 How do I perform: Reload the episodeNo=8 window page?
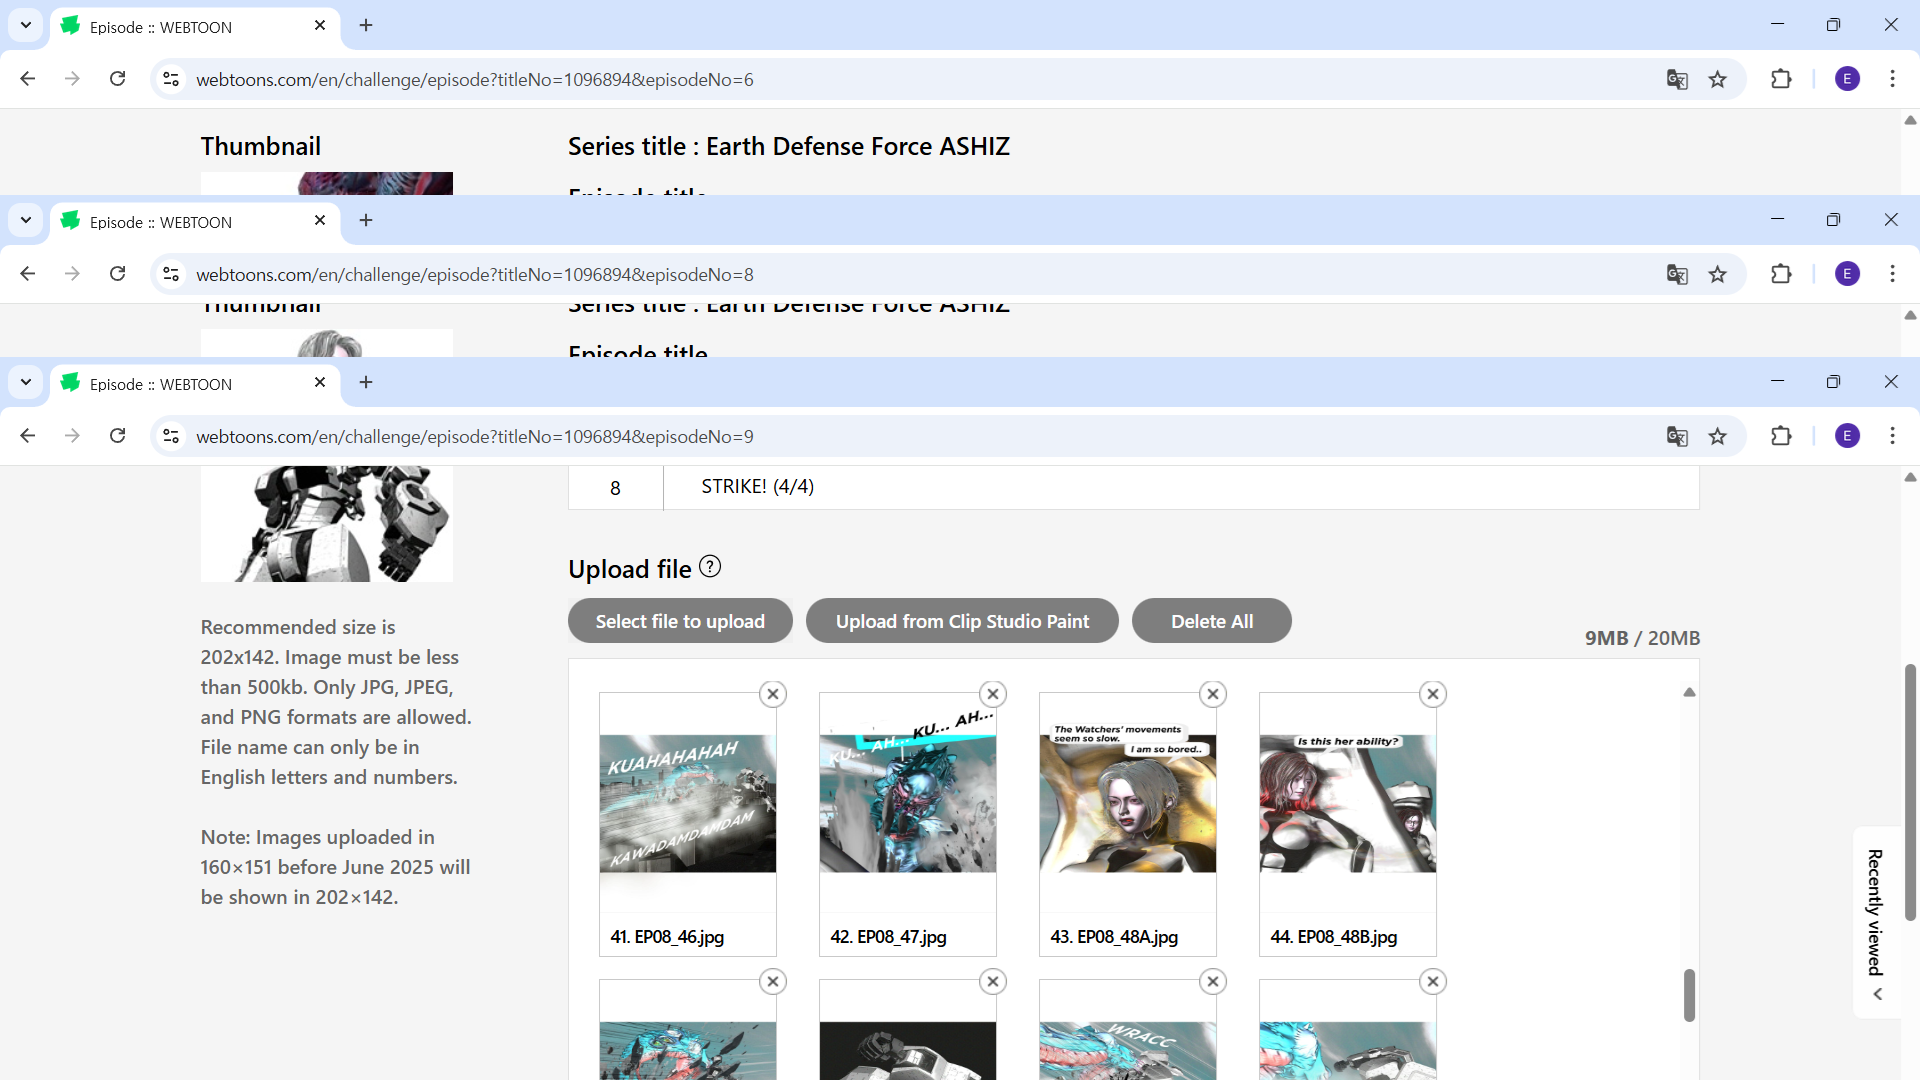118,274
